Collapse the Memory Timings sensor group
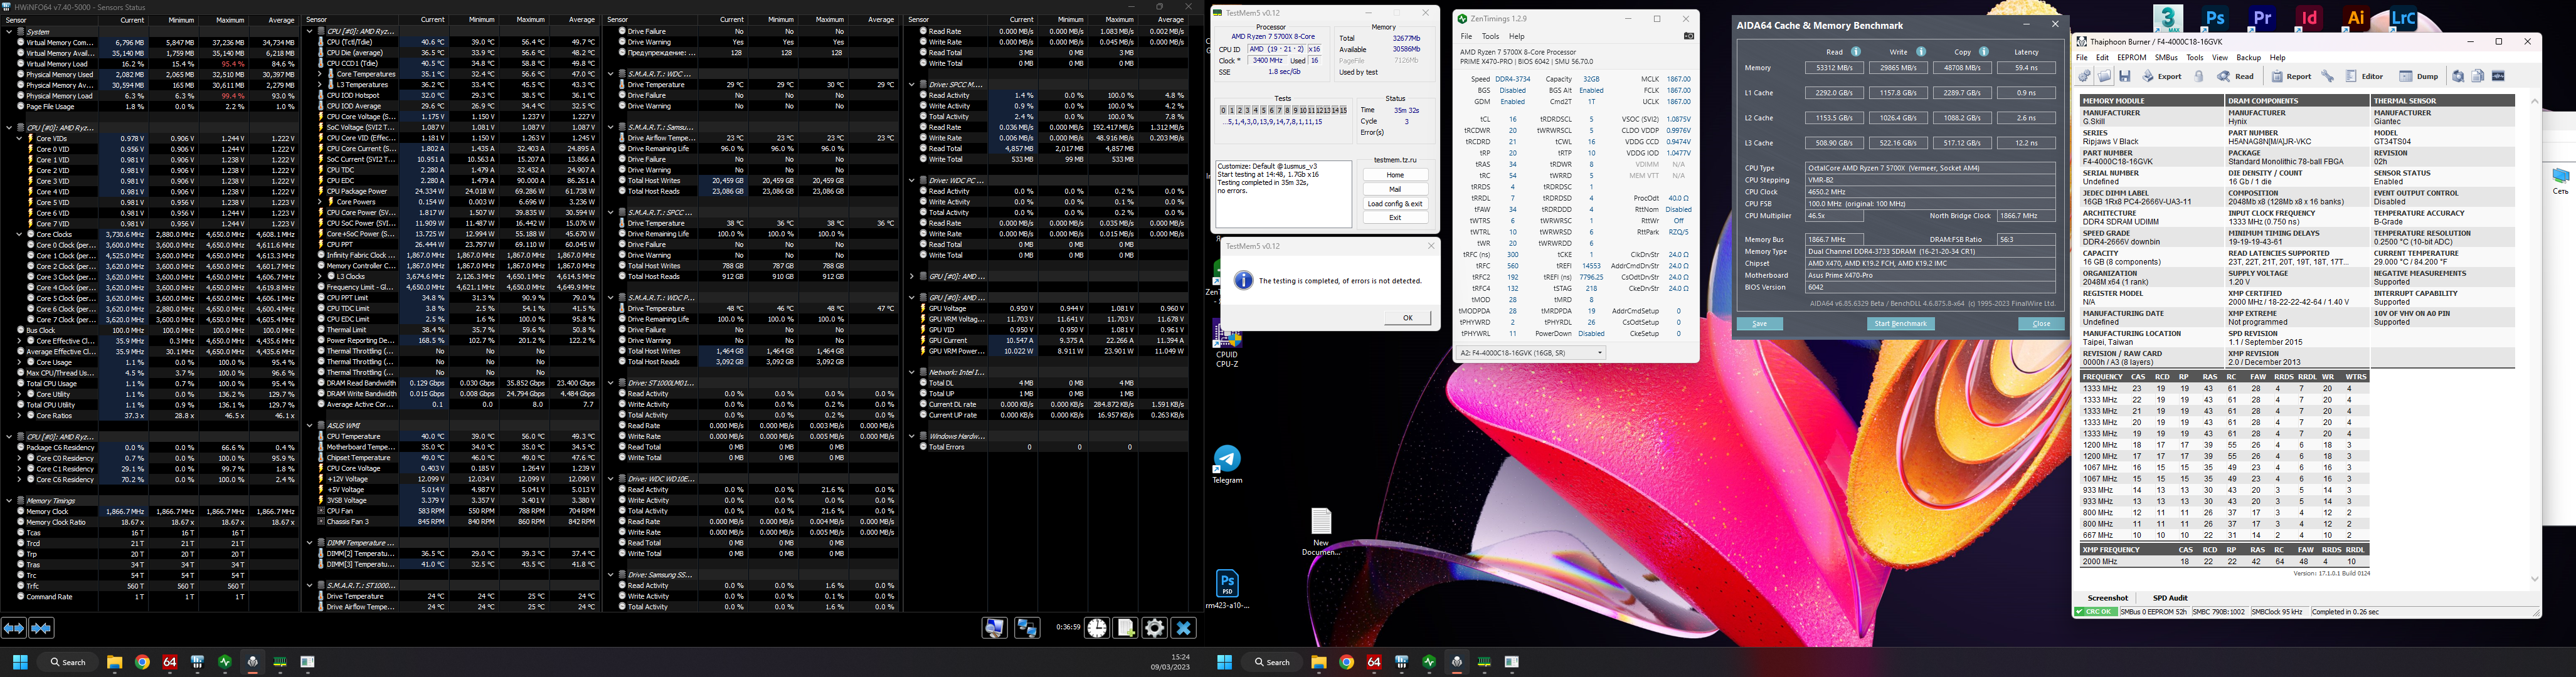Image resolution: width=2576 pixels, height=677 pixels. 9,501
